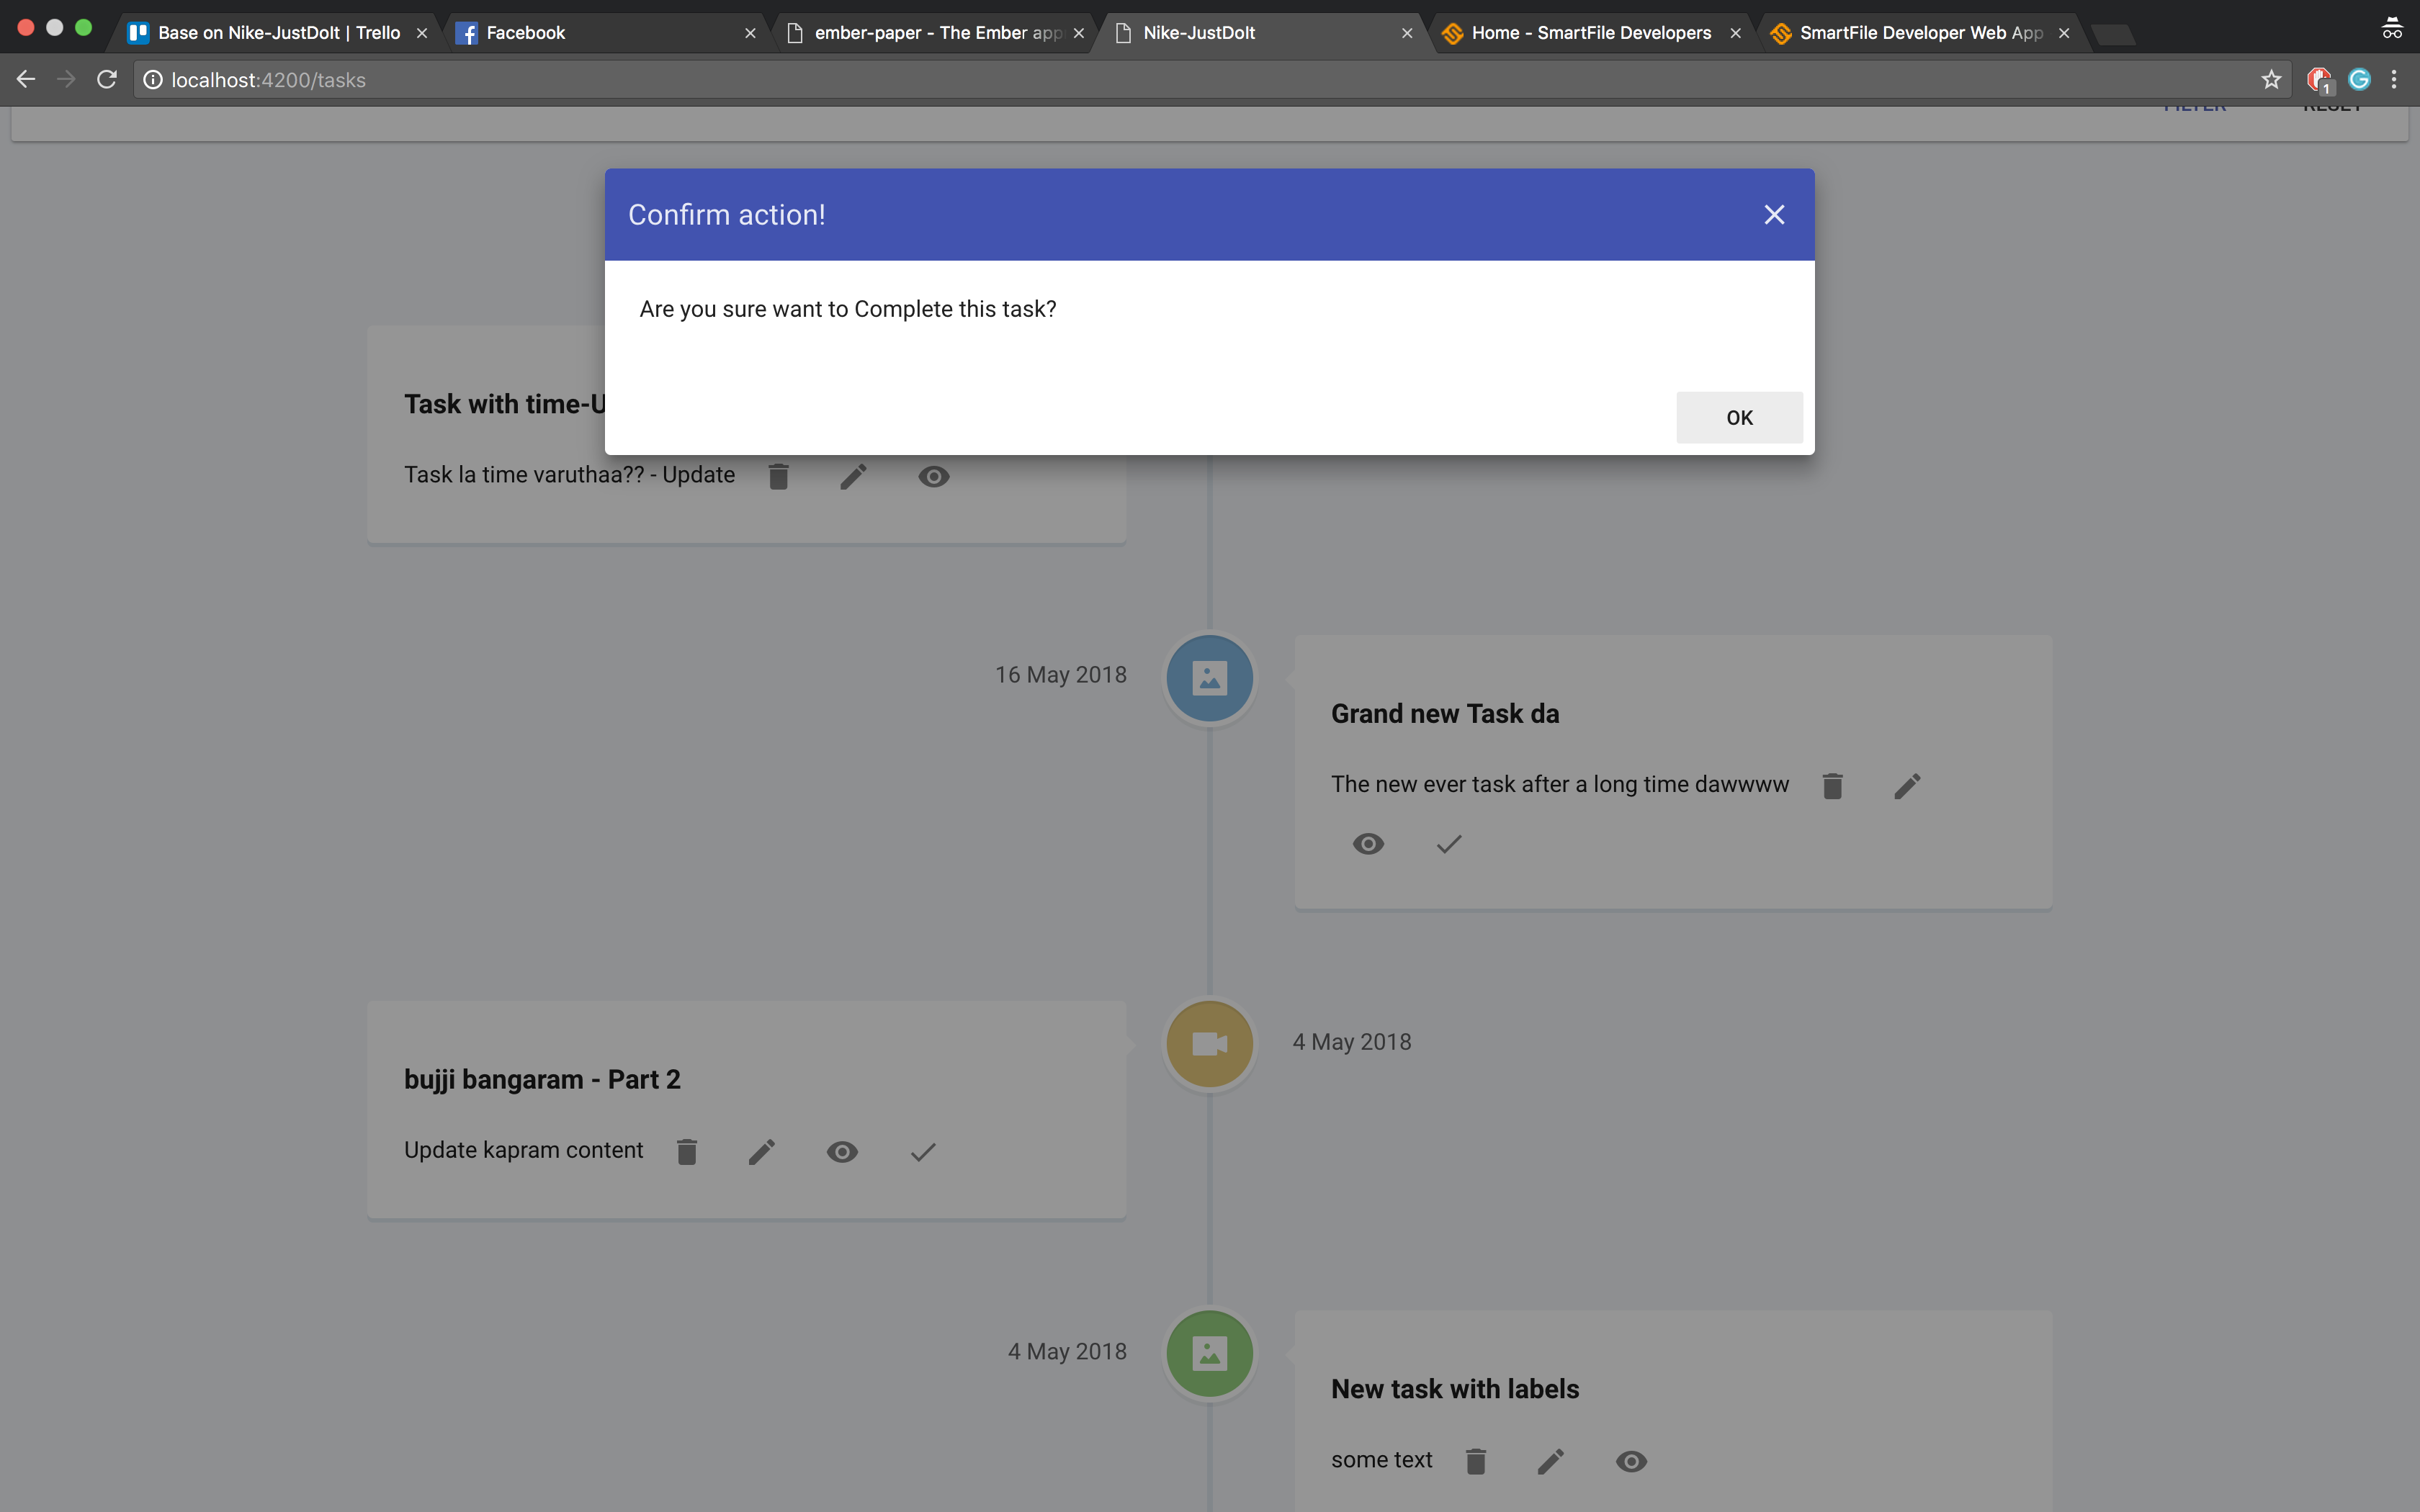Delete the 'Grand new Task da' task

pos(1832,786)
